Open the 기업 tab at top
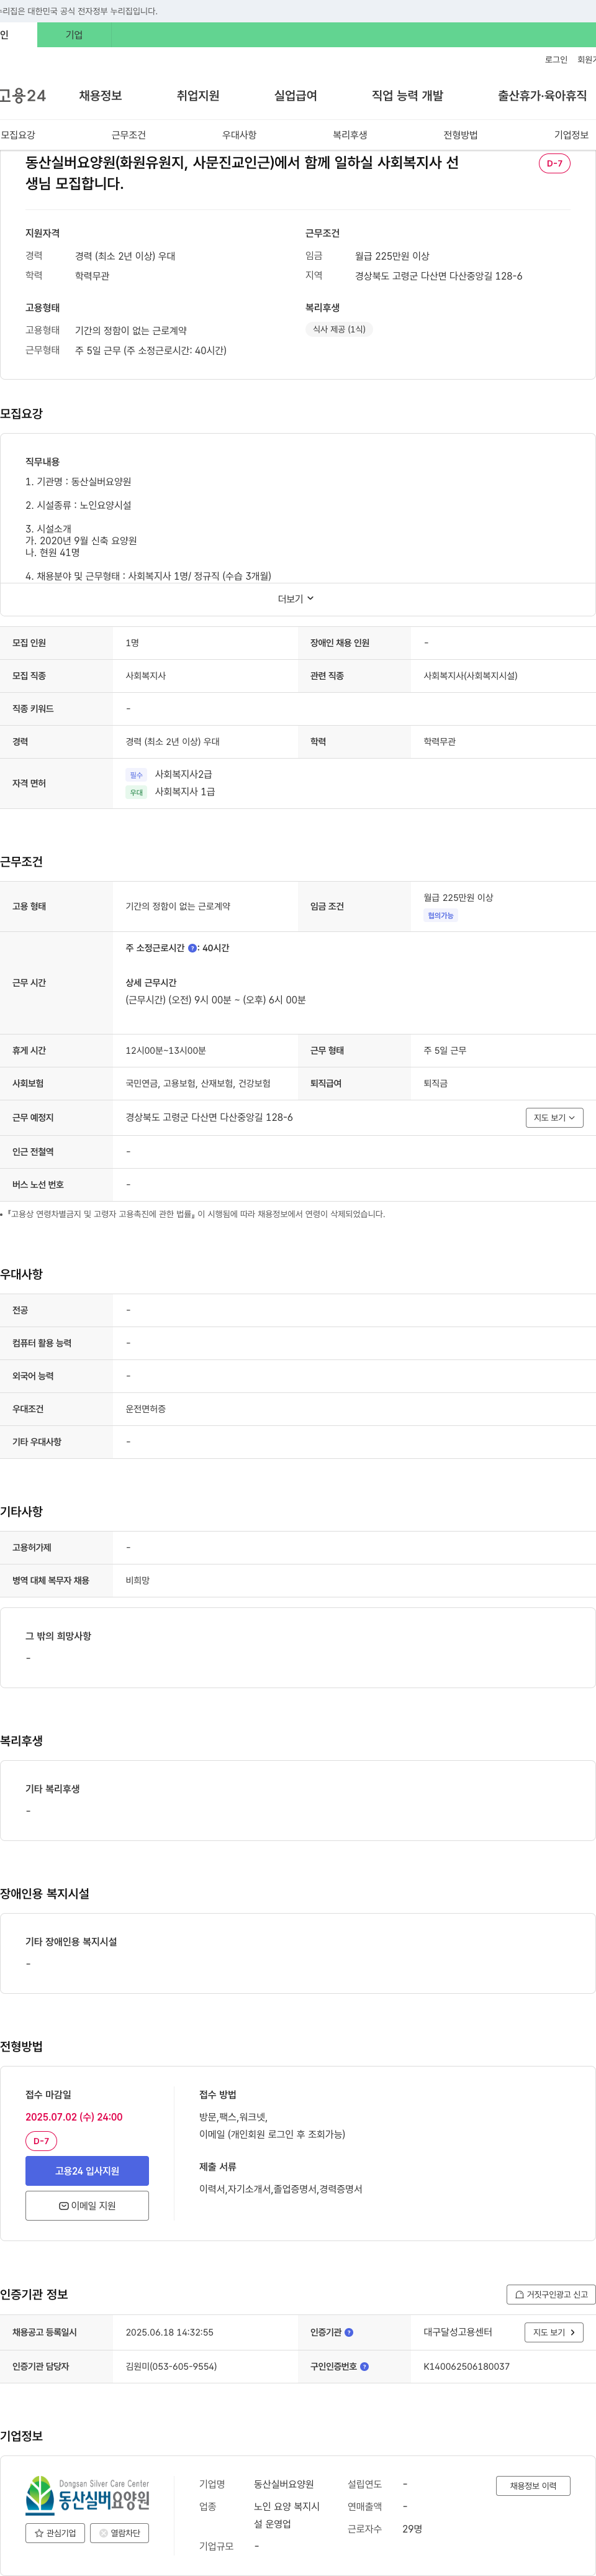 click(x=74, y=35)
